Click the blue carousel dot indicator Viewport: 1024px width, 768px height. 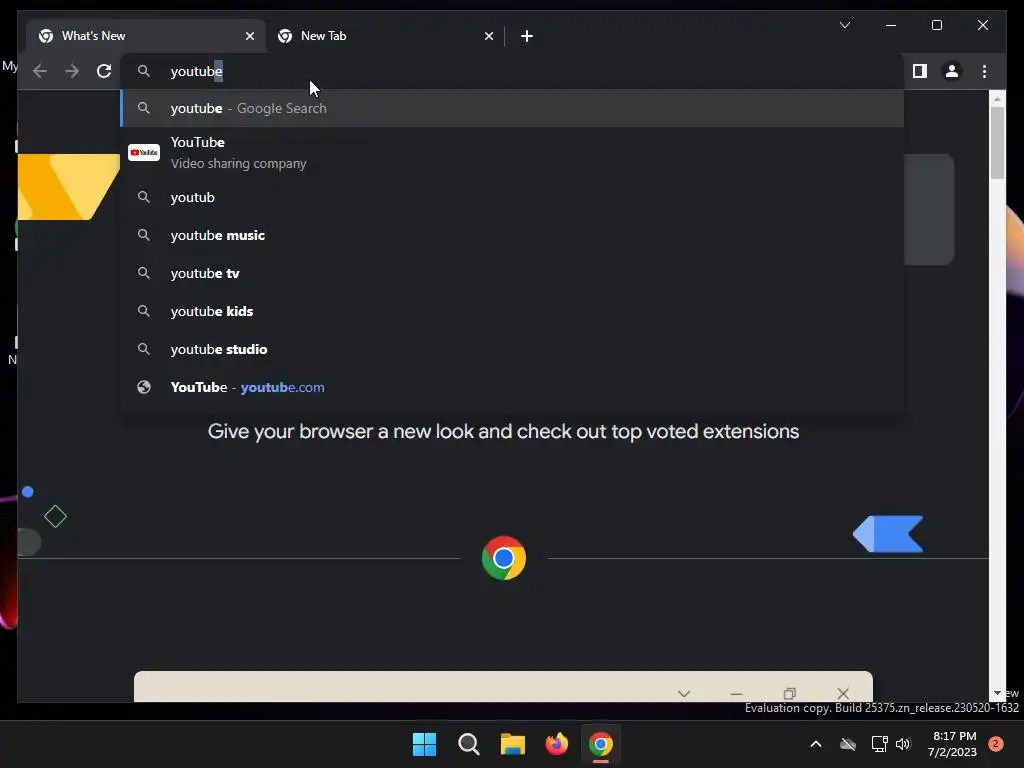tap(27, 492)
